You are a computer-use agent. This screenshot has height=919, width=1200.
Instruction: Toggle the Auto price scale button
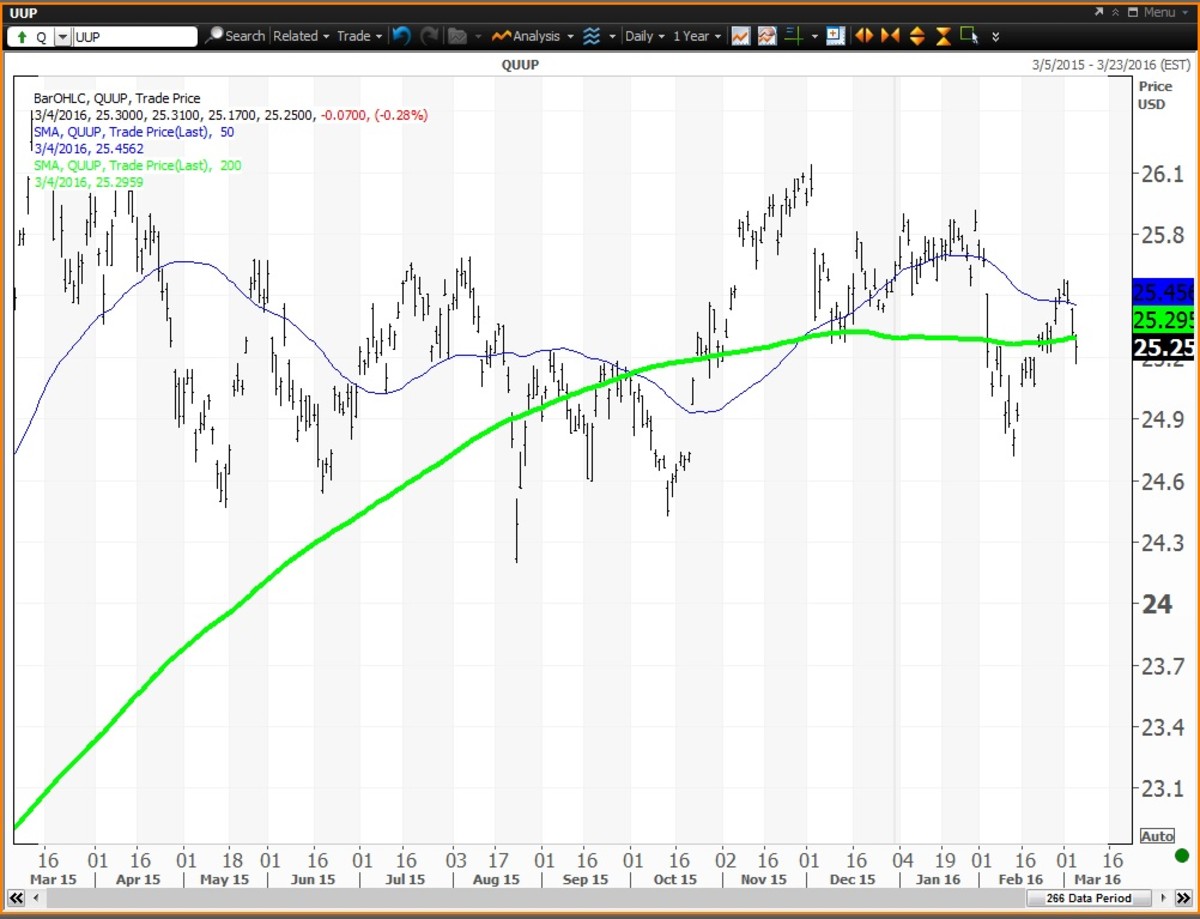[x=1157, y=835]
